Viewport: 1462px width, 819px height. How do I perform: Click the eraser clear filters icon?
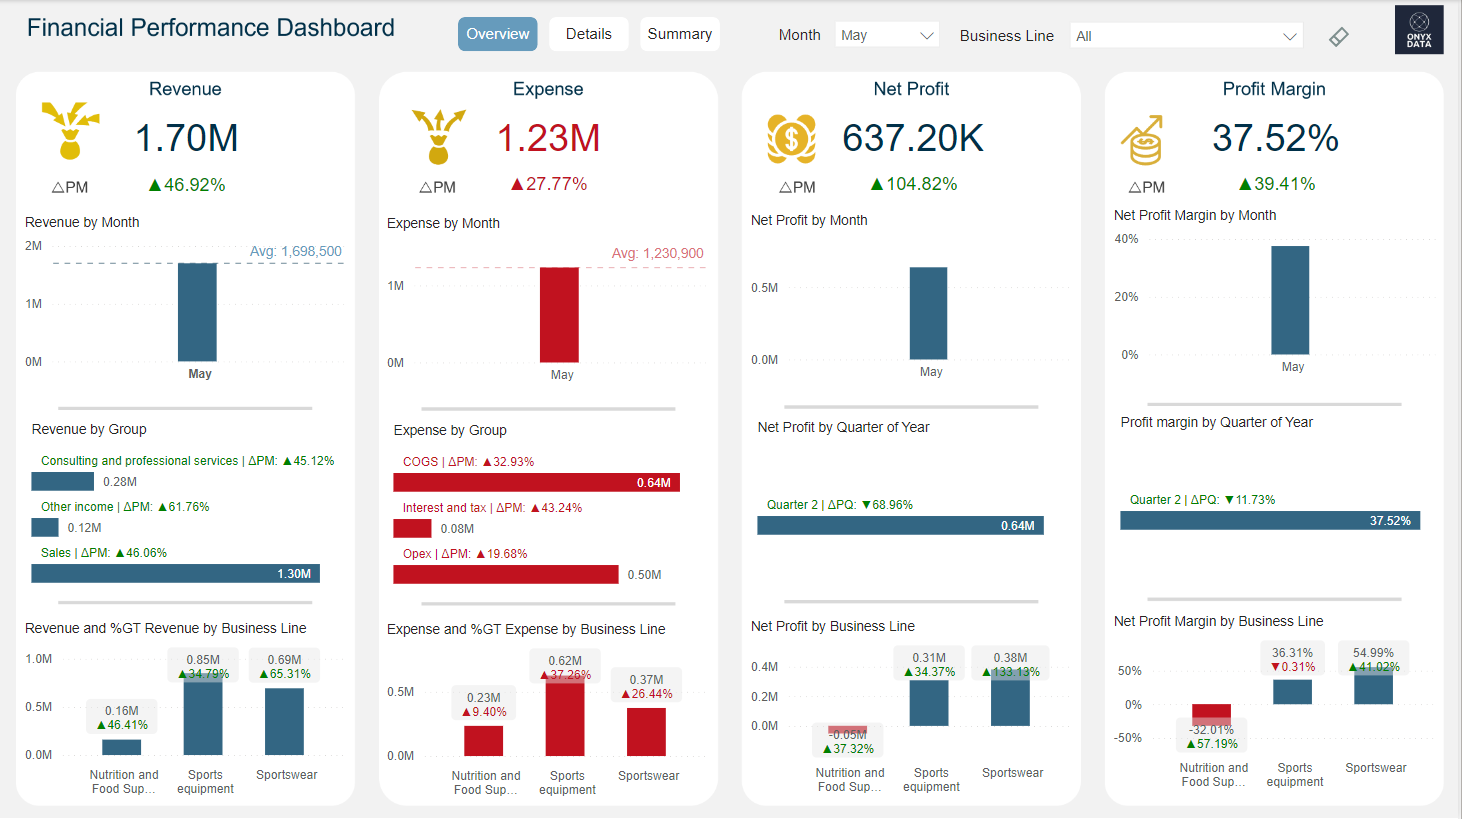click(x=1338, y=37)
